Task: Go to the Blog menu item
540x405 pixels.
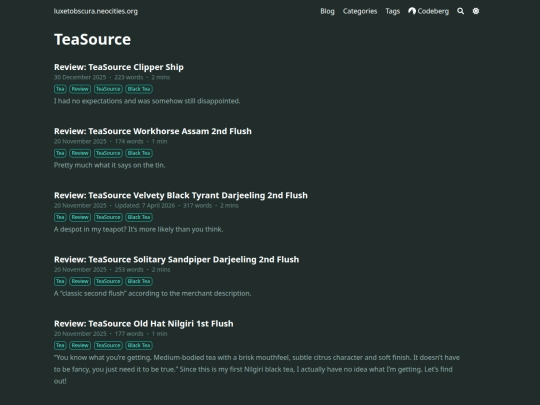Action: tap(327, 11)
